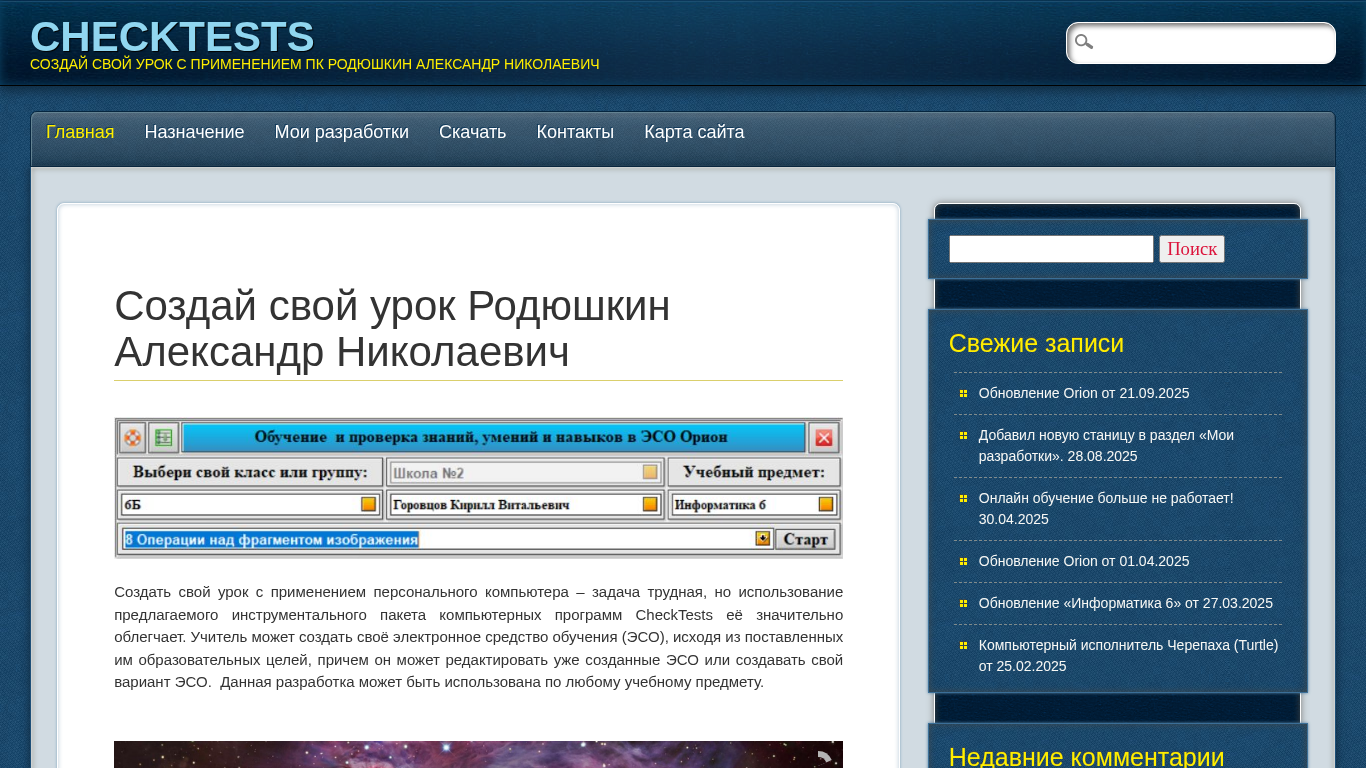Open the Мои разработки menu item
The width and height of the screenshot is (1366, 768).
341,132
